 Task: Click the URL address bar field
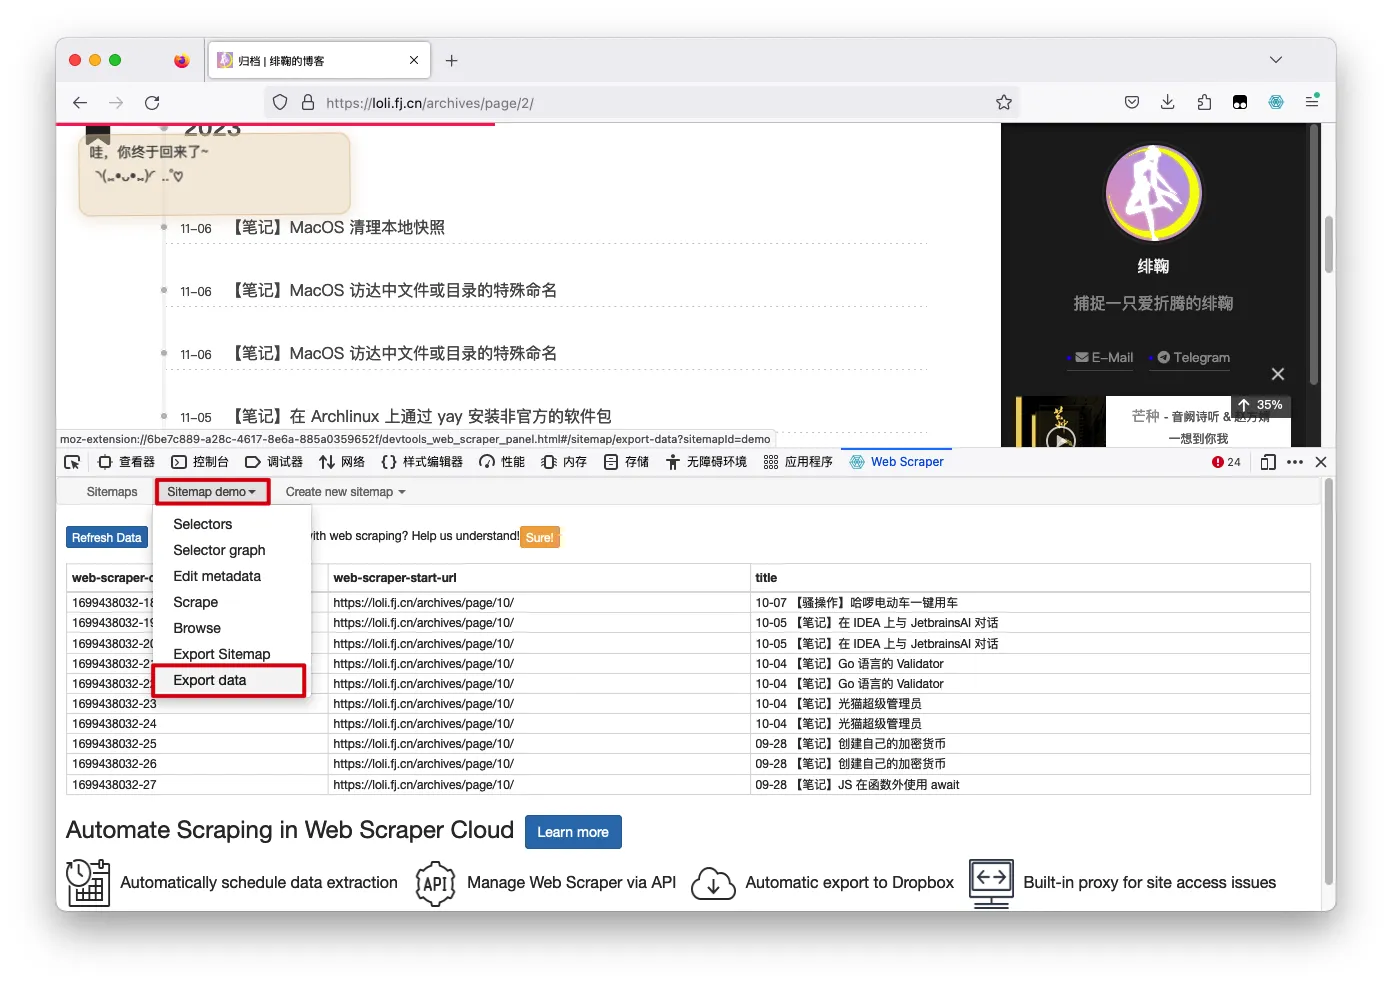point(640,102)
